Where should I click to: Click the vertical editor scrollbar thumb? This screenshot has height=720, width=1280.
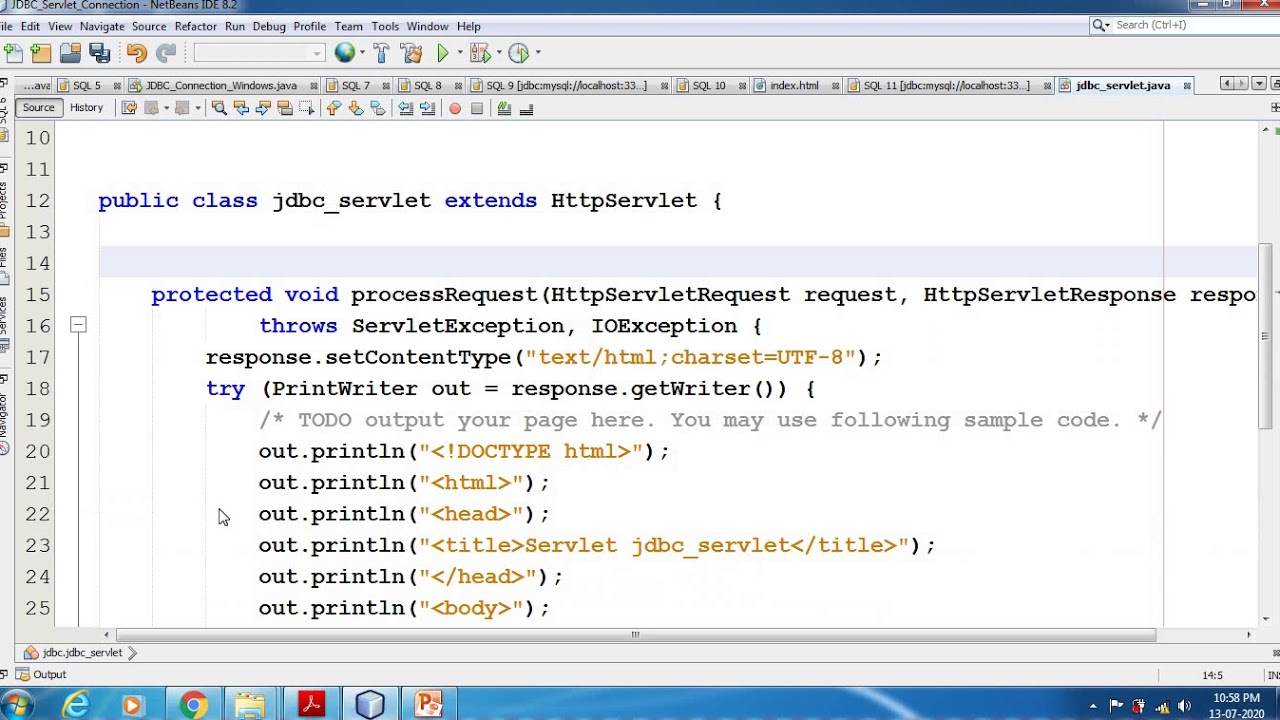click(1265, 335)
